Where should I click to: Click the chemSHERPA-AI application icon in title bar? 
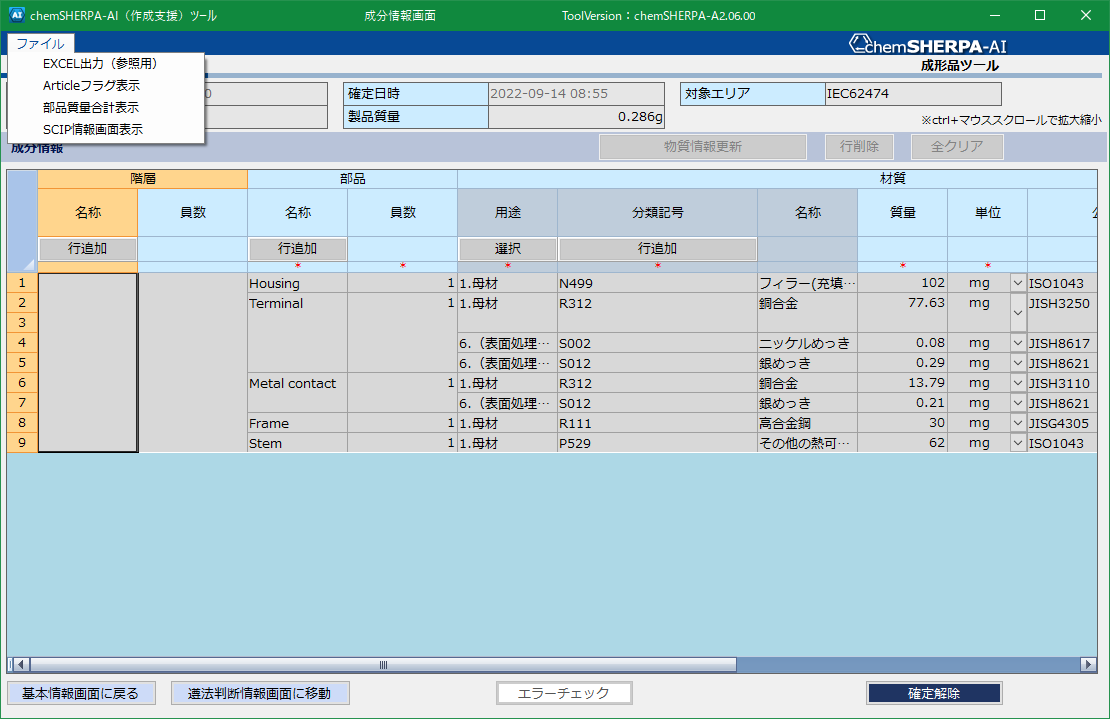[x=17, y=15]
